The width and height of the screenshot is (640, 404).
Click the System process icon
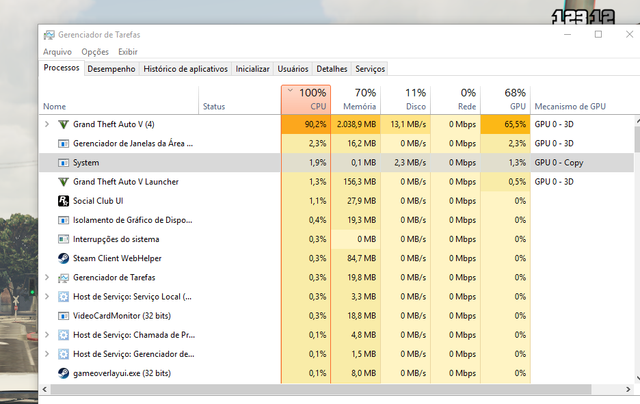(x=63, y=163)
